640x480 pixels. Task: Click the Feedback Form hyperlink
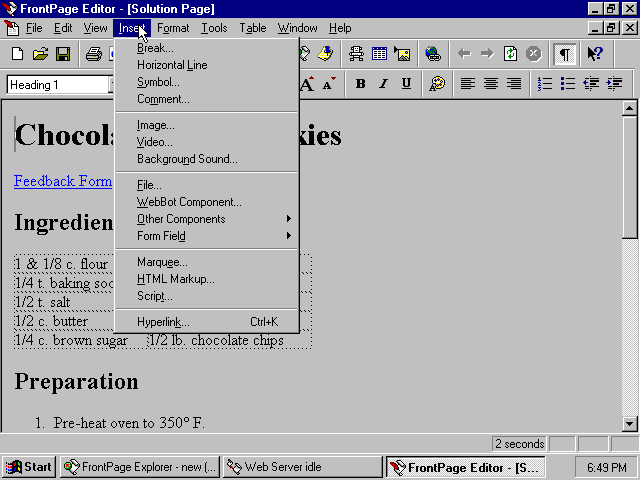coord(63,181)
